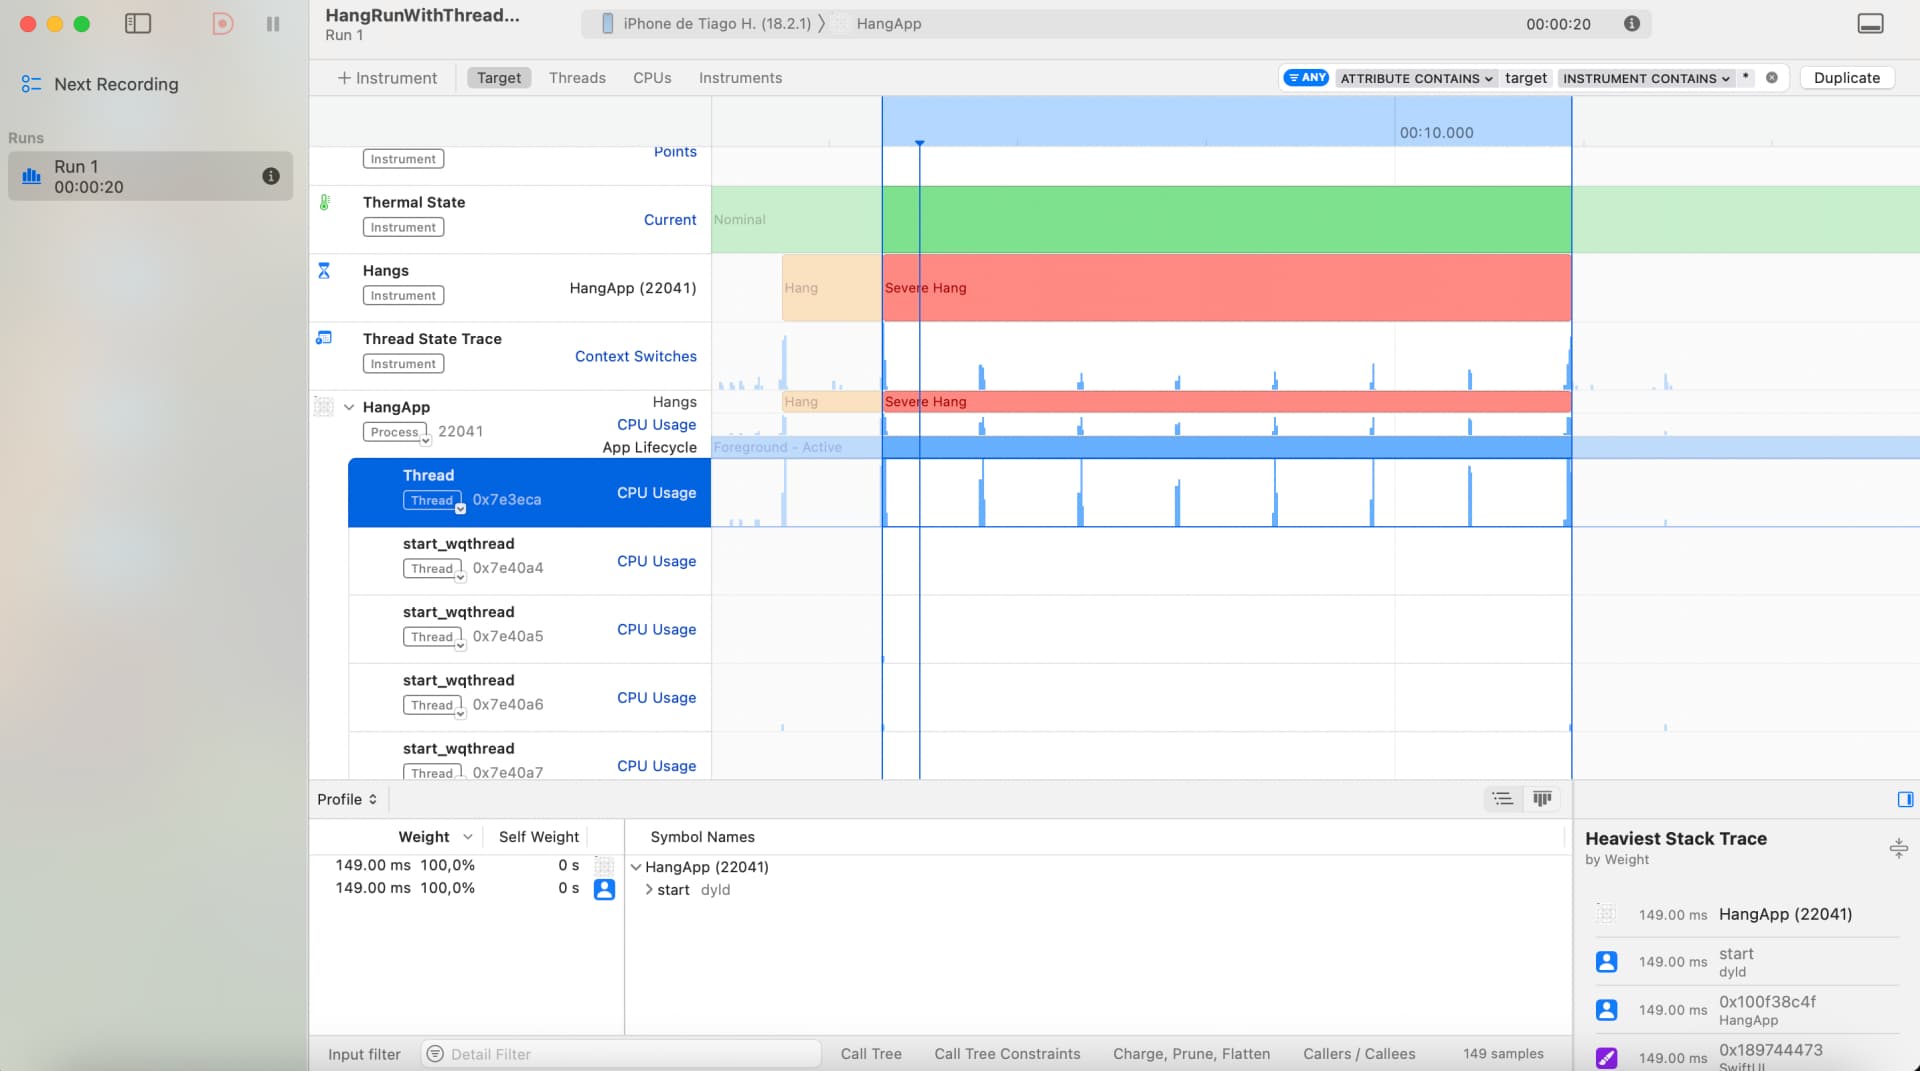Open the Profile detail dropdown

click(x=347, y=799)
